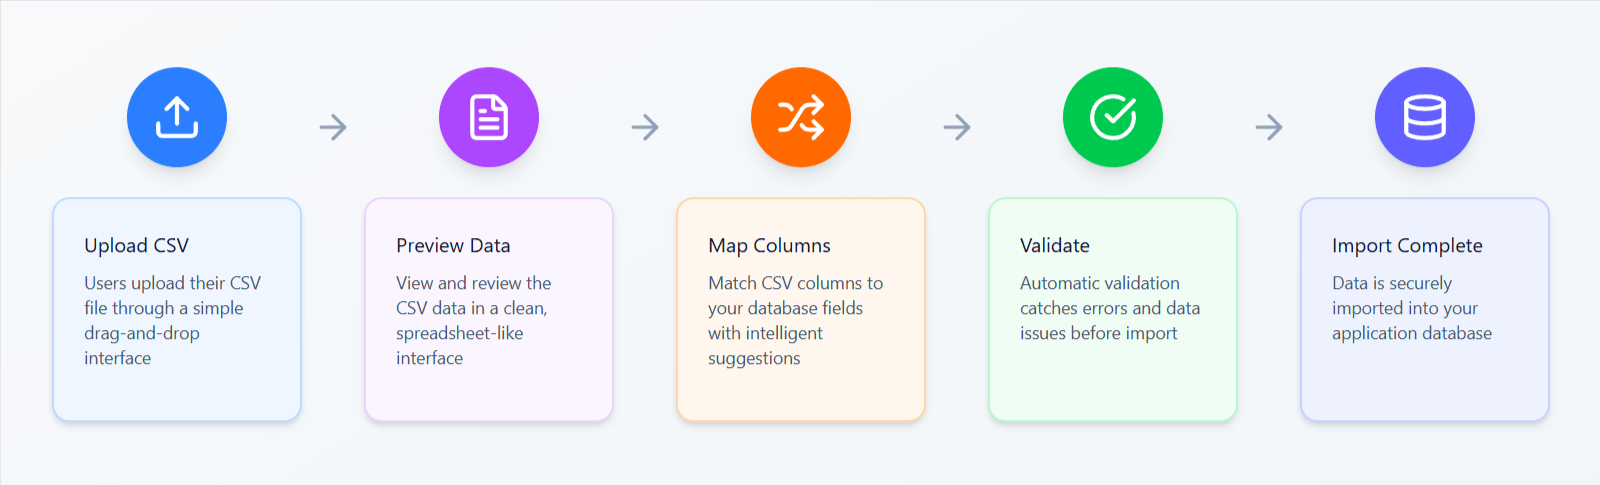
Task: Click the arrow after the upload icon
Action: pos(333,127)
